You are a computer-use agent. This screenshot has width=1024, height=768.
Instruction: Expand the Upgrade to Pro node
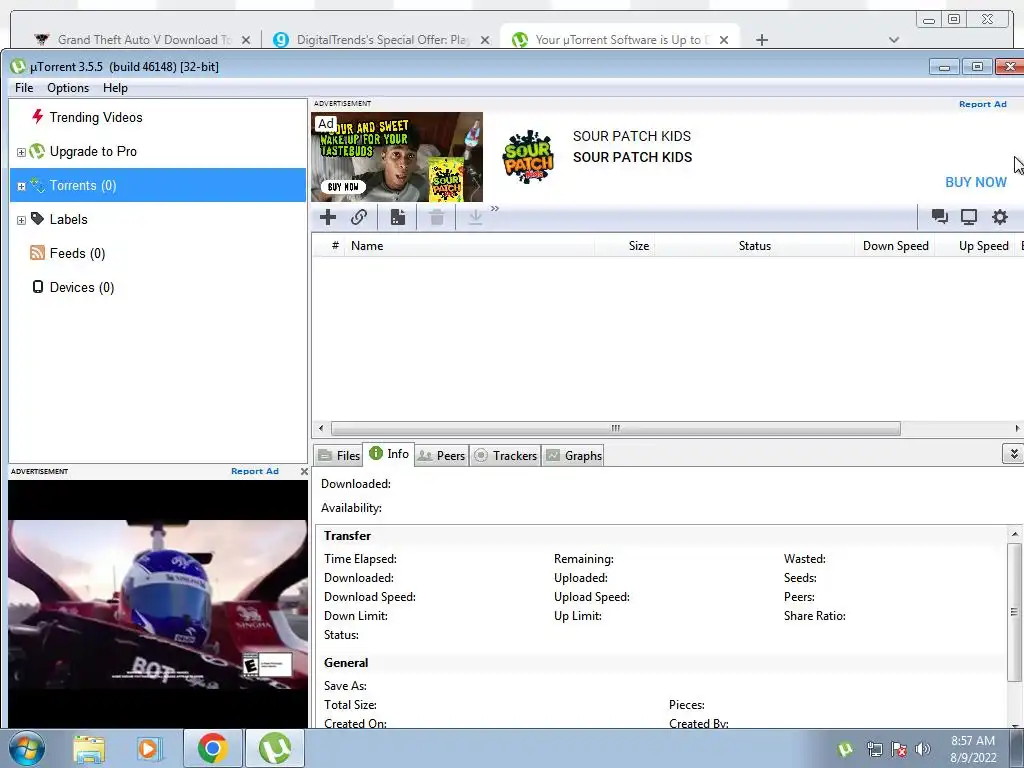click(x=21, y=152)
